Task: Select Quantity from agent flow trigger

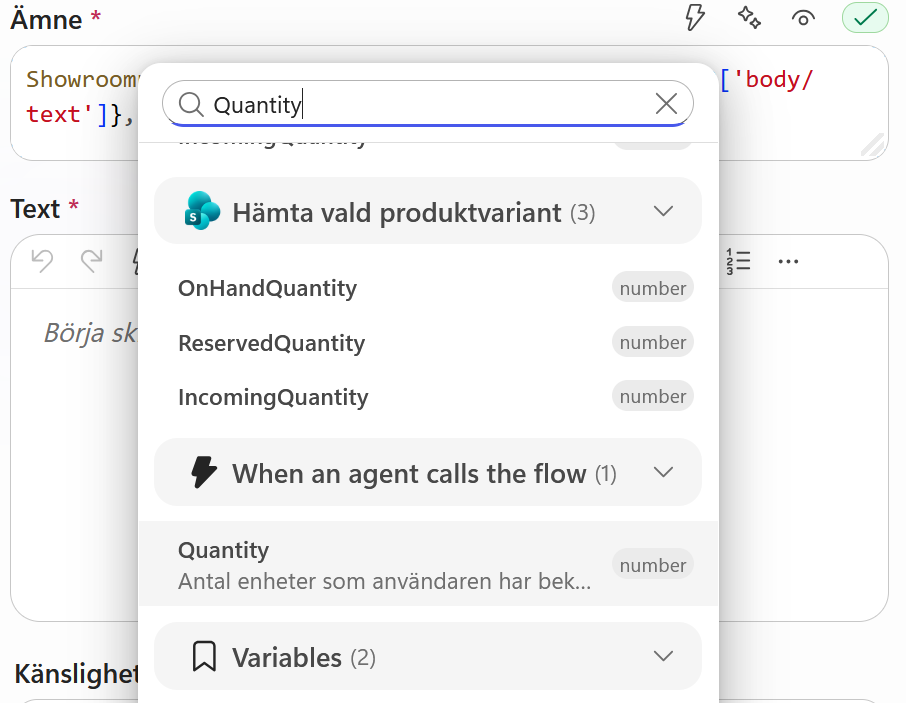Action: pos(428,564)
